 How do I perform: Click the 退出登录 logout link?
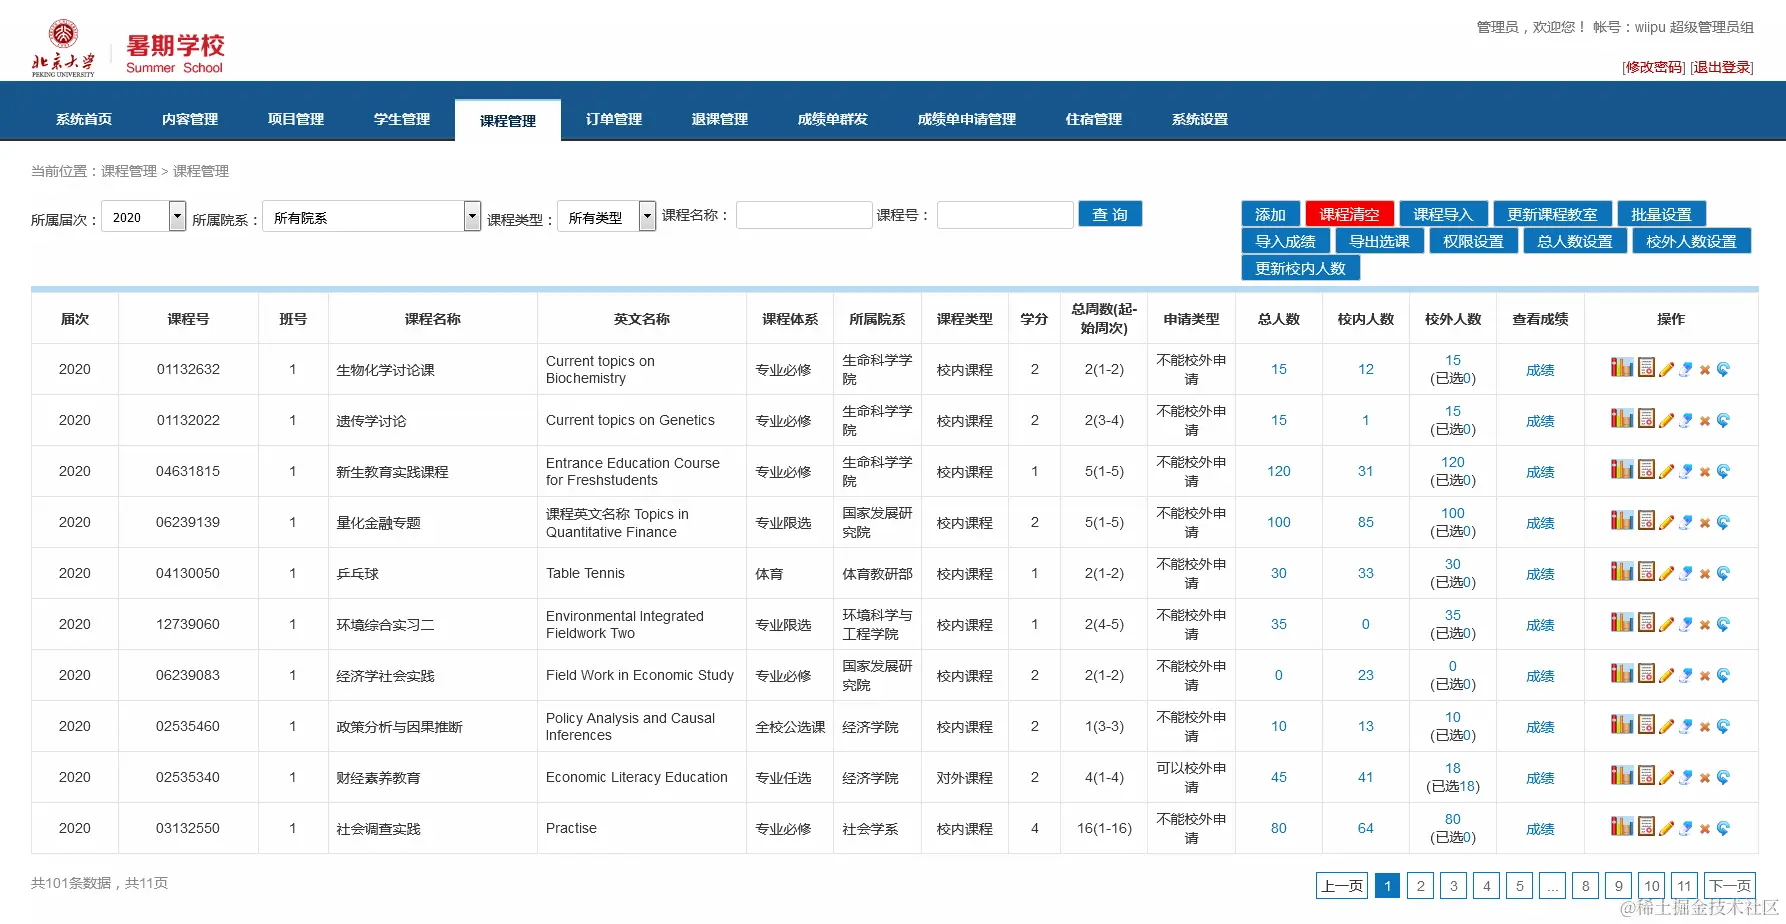[1721, 67]
